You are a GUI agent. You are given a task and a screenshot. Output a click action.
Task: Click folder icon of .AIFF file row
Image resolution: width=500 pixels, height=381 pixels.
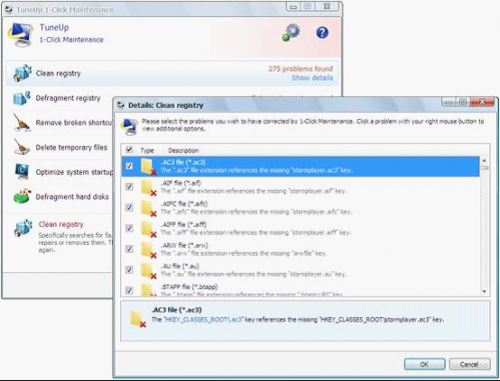148,229
